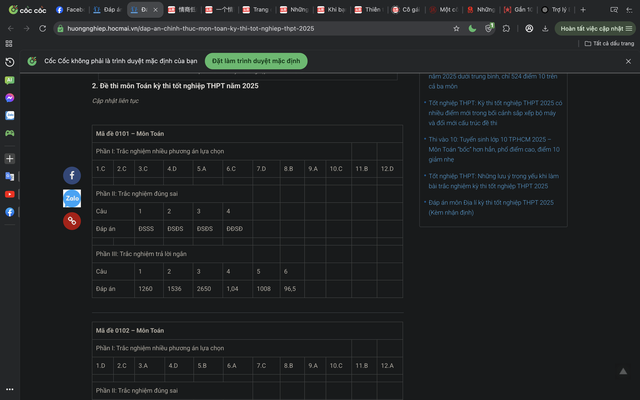
Task: Copy link with red chain icon
Action: [x=72, y=221]
